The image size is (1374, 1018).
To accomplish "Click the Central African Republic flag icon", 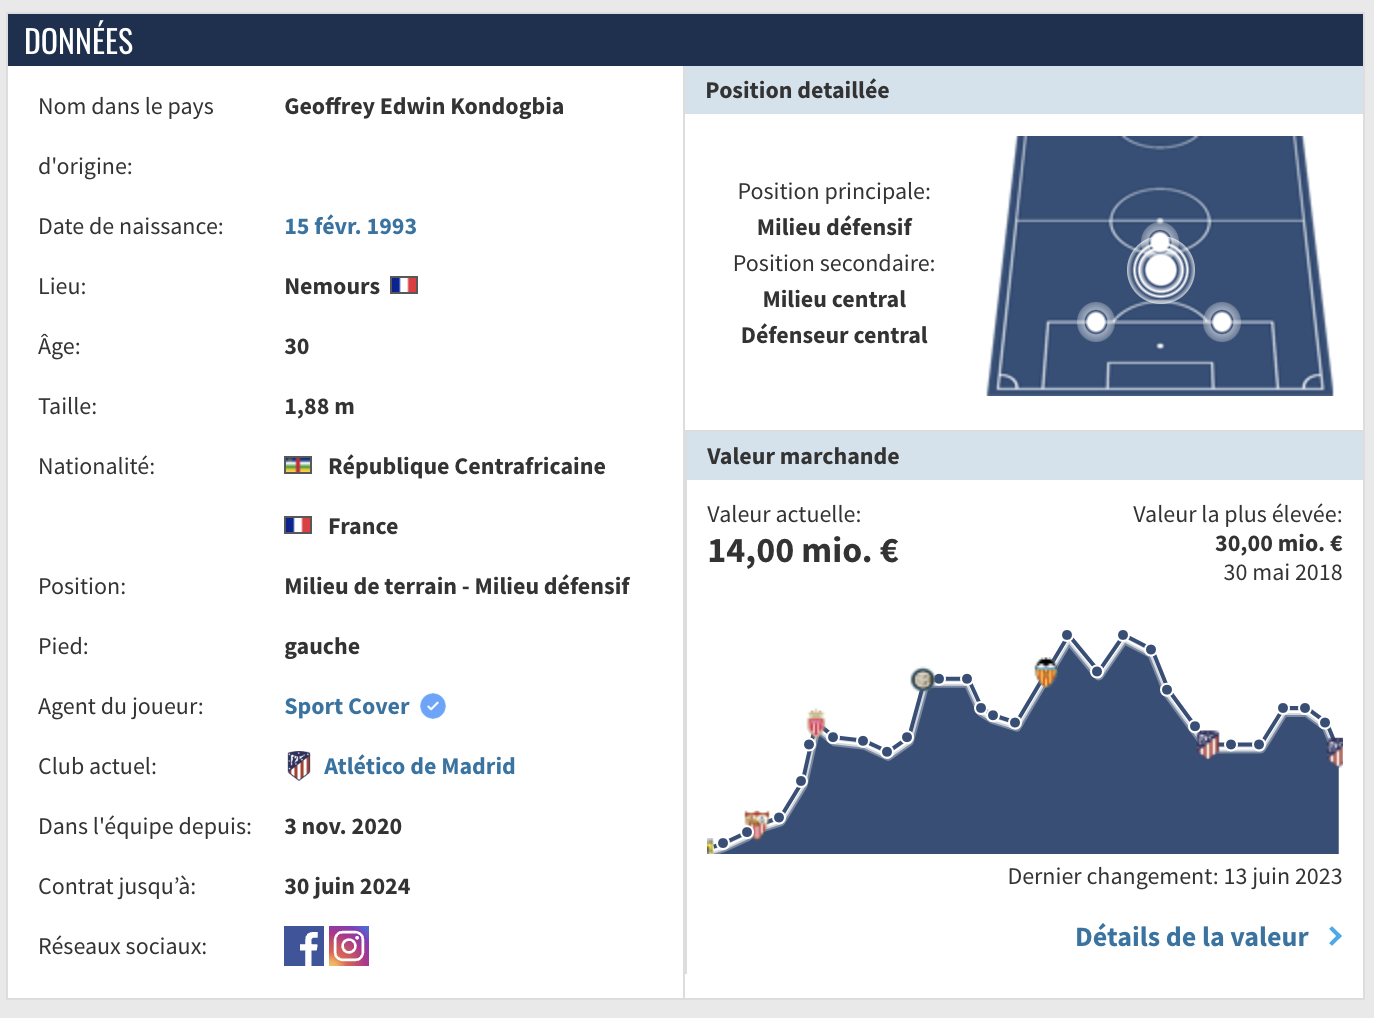I will coord(298,466).
